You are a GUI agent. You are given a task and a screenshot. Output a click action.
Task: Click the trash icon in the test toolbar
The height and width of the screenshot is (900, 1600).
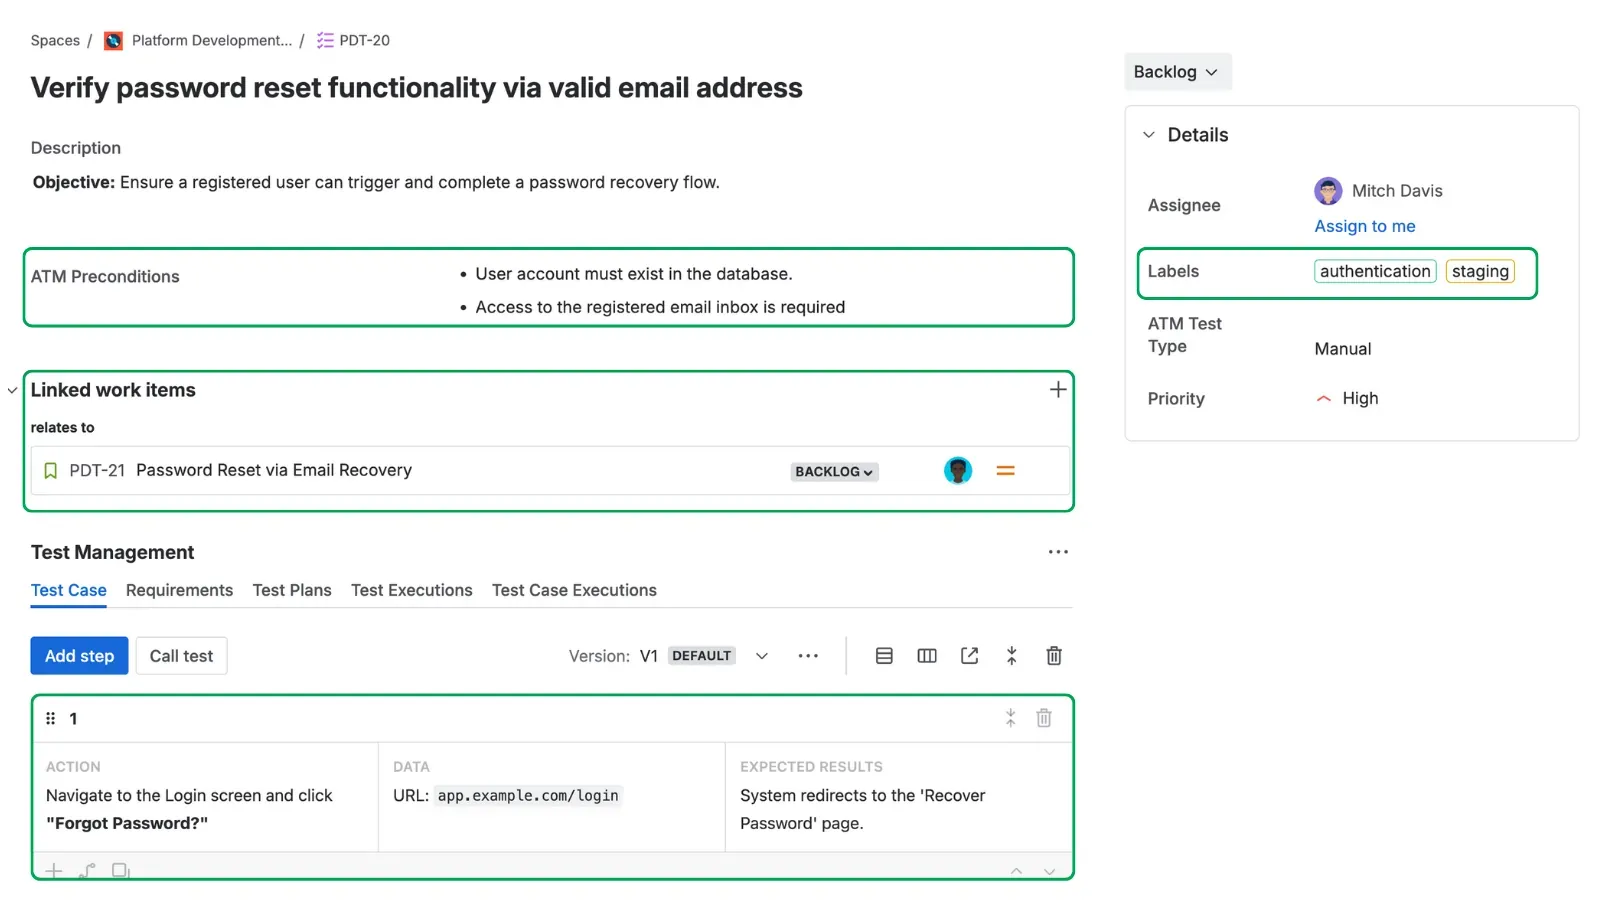(1053, 656)
